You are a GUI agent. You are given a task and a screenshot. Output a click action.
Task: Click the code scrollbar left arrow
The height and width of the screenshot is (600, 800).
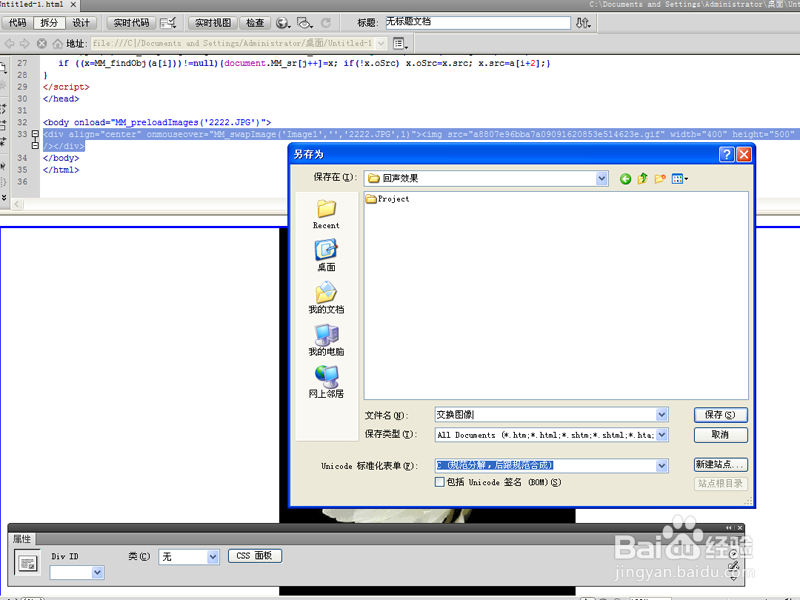pos(17,204)
